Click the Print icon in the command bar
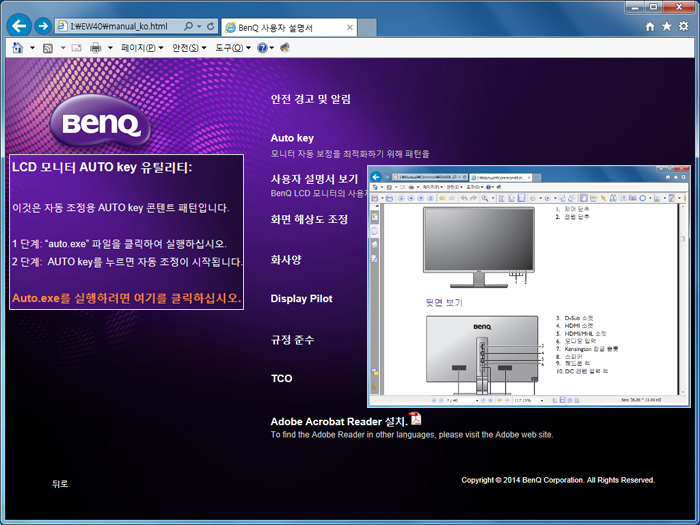Screen dimensions: 700x525 click(x=96, y=47)
